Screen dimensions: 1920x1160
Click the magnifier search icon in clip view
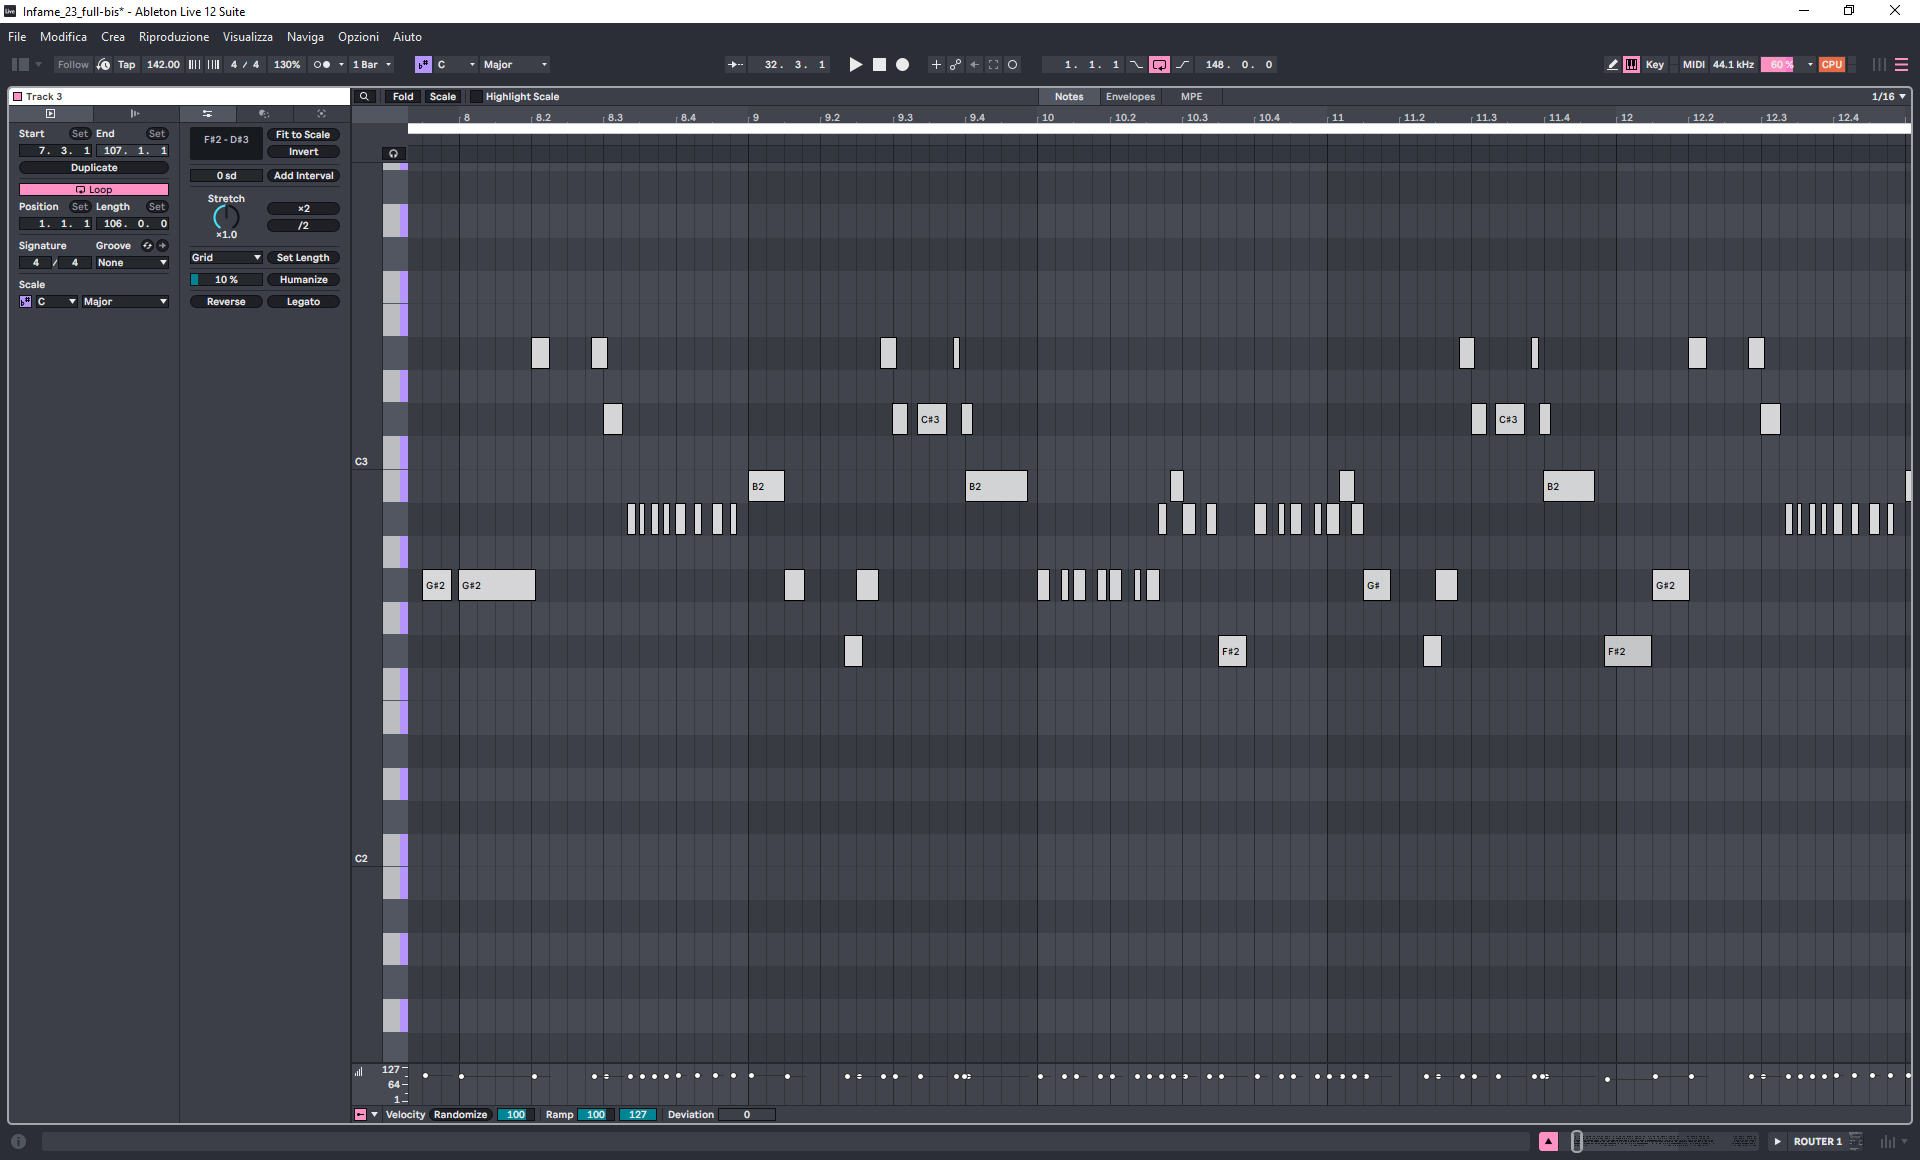tap(365, 97)
